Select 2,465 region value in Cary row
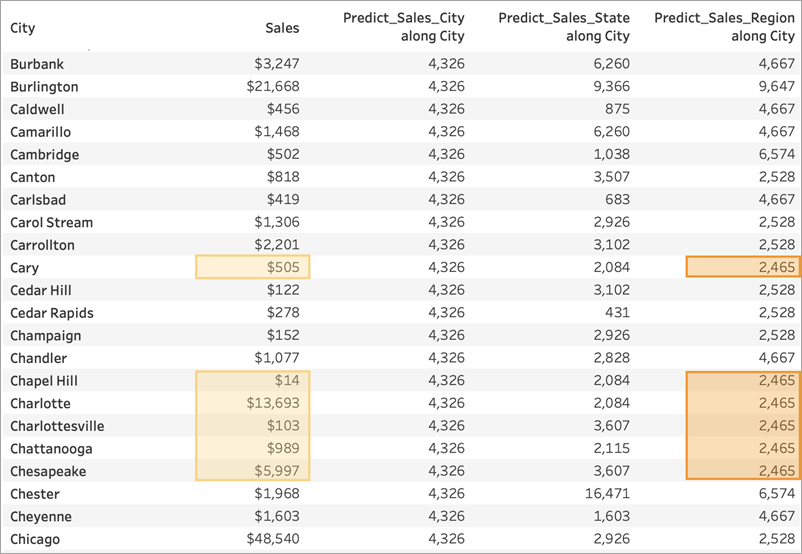This screenshot has width=802, height=554. point(776,267)
